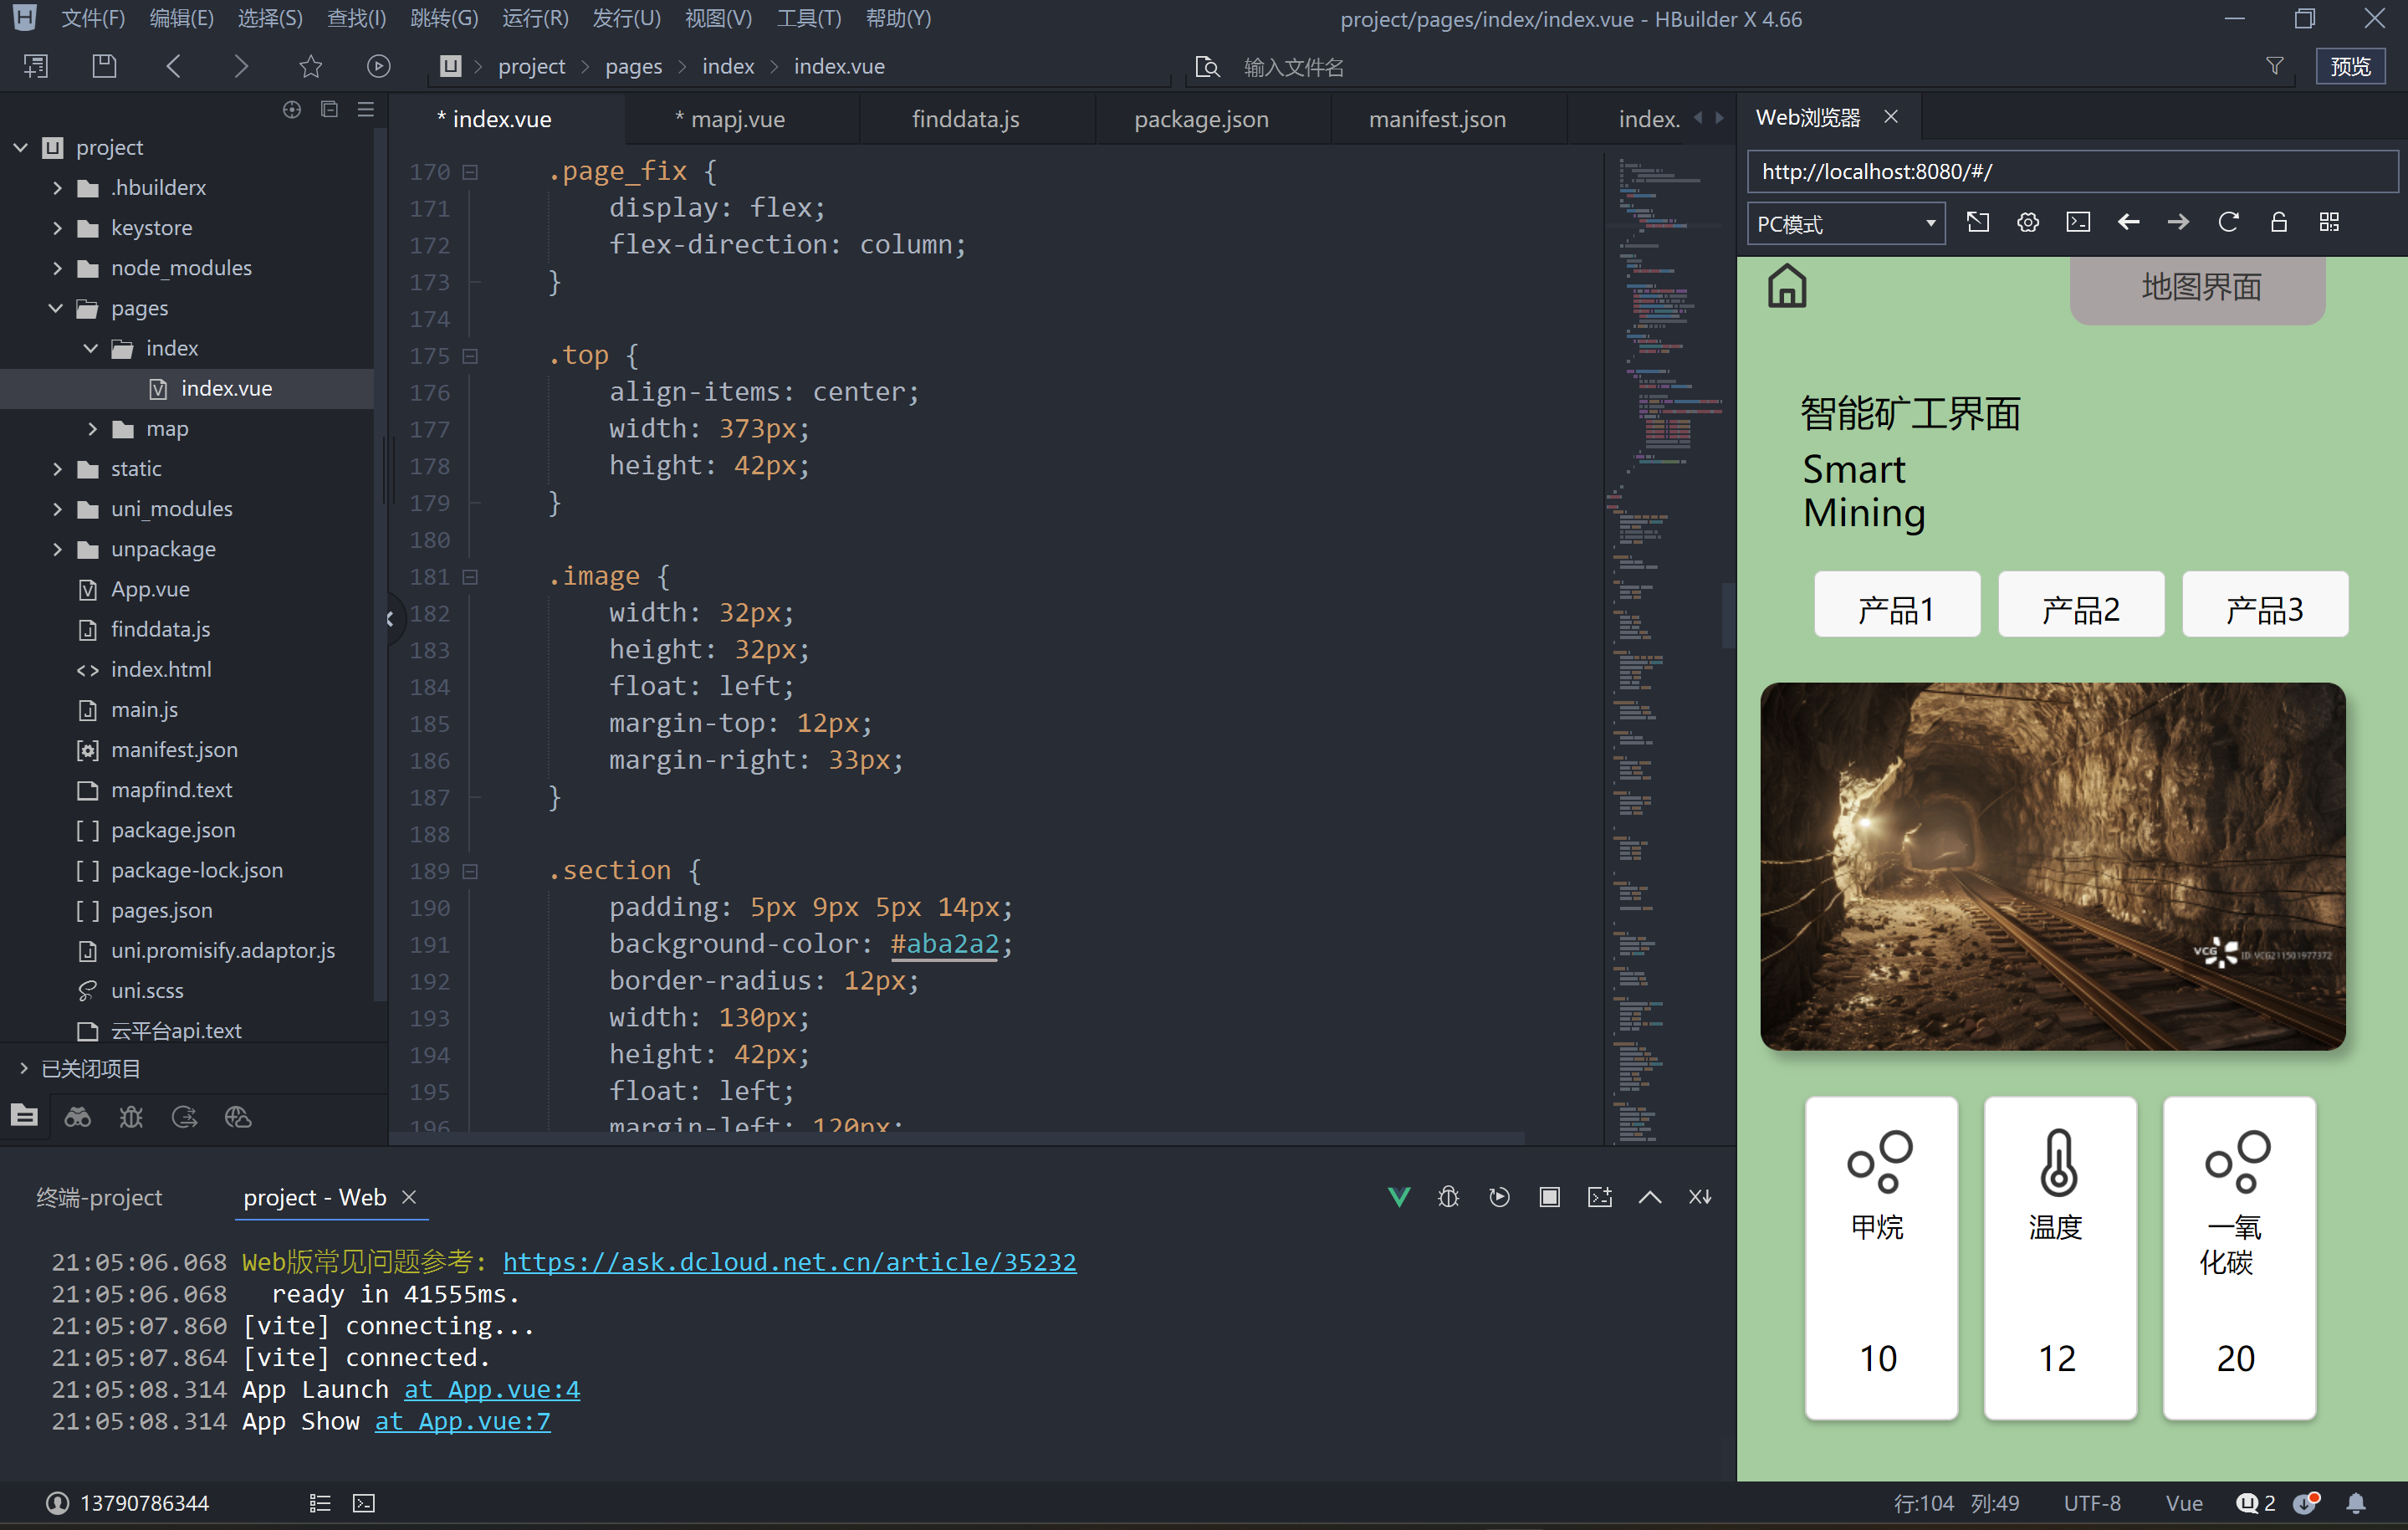This screenshot has height=1530, width=2408.
Task: Expand the 已关闭项目 section
Action: pyautogui.click(x=24, y=1068)
